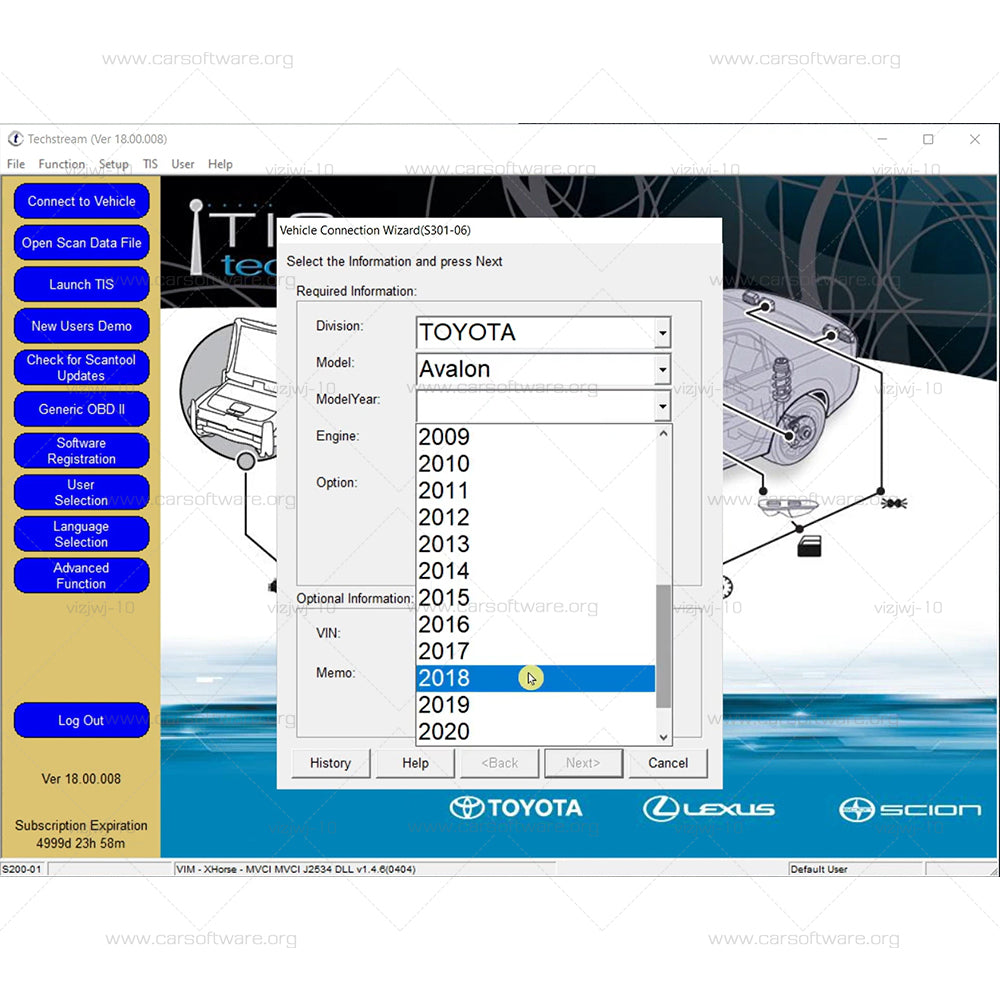This screenshot has width=1000, height=1000.
Task: Click the Toyota logo
Action: click(515, 808)
